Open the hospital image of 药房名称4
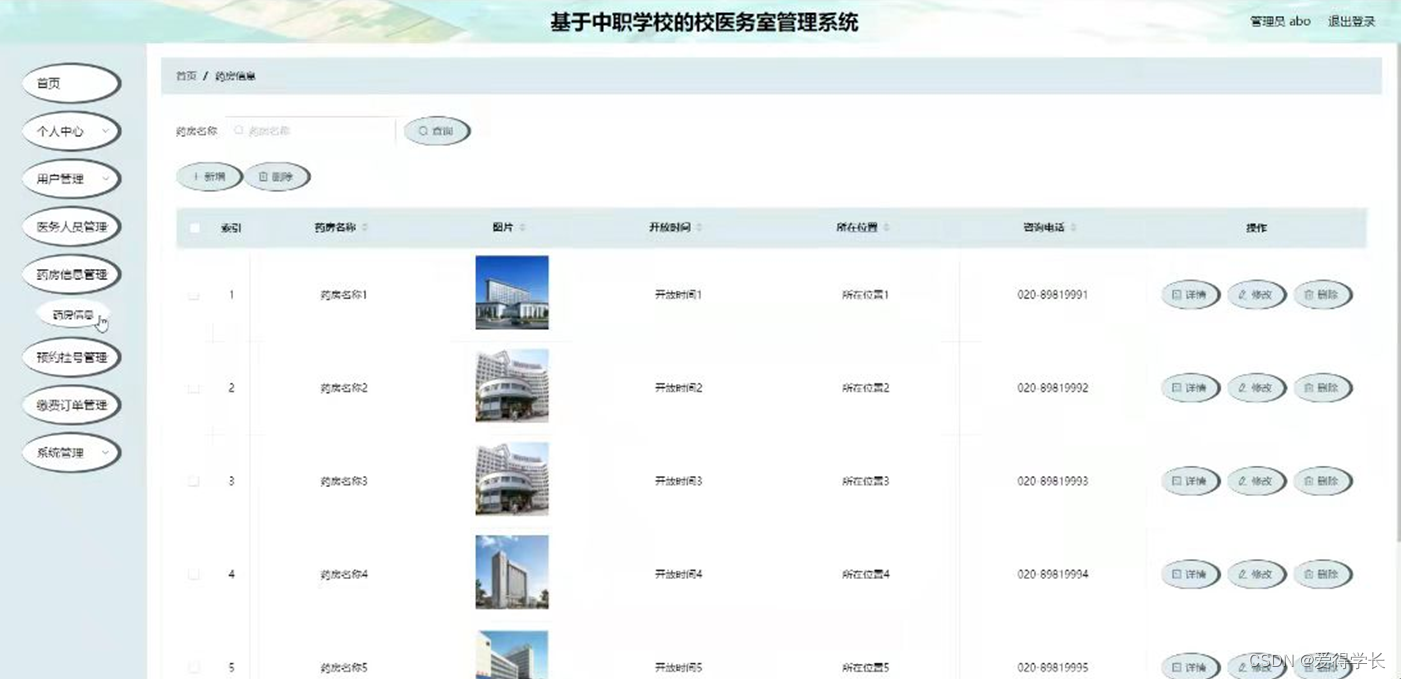The image size is (1401, 679). (x=512, y=572)
